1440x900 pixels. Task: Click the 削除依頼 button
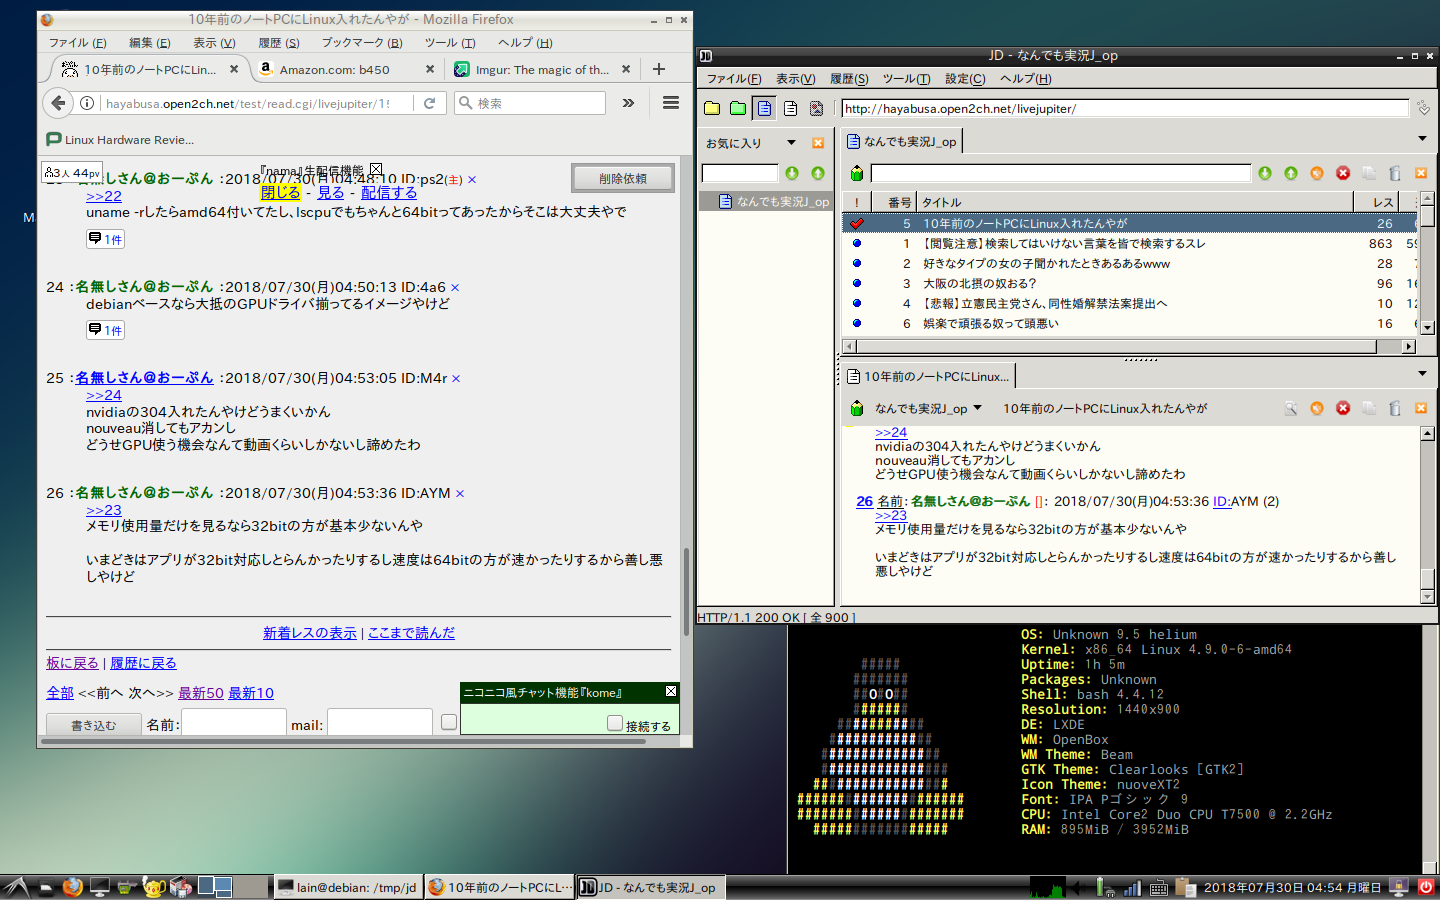(x=623, y=178)
